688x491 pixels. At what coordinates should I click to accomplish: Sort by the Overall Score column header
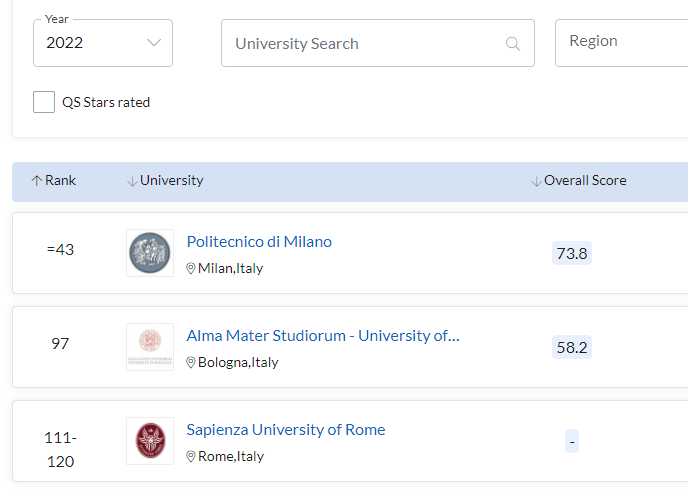(585, 181)
